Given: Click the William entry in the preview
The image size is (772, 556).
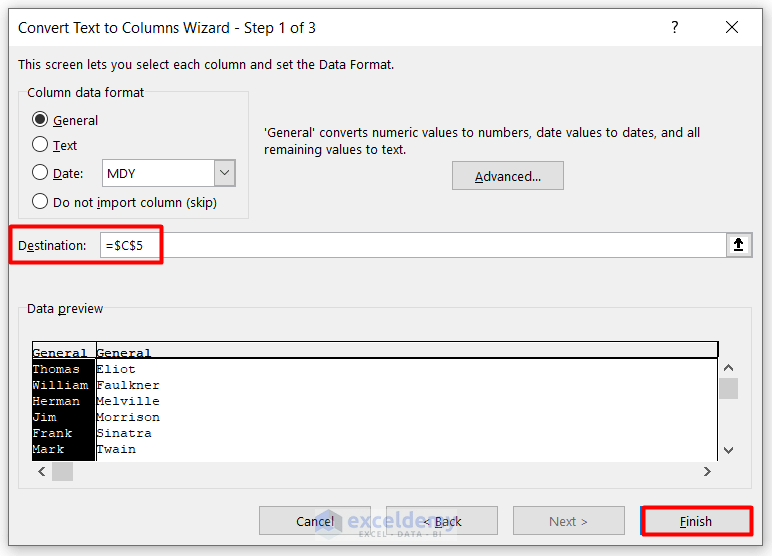Looking at the screenshot, I should pos(61,385).
